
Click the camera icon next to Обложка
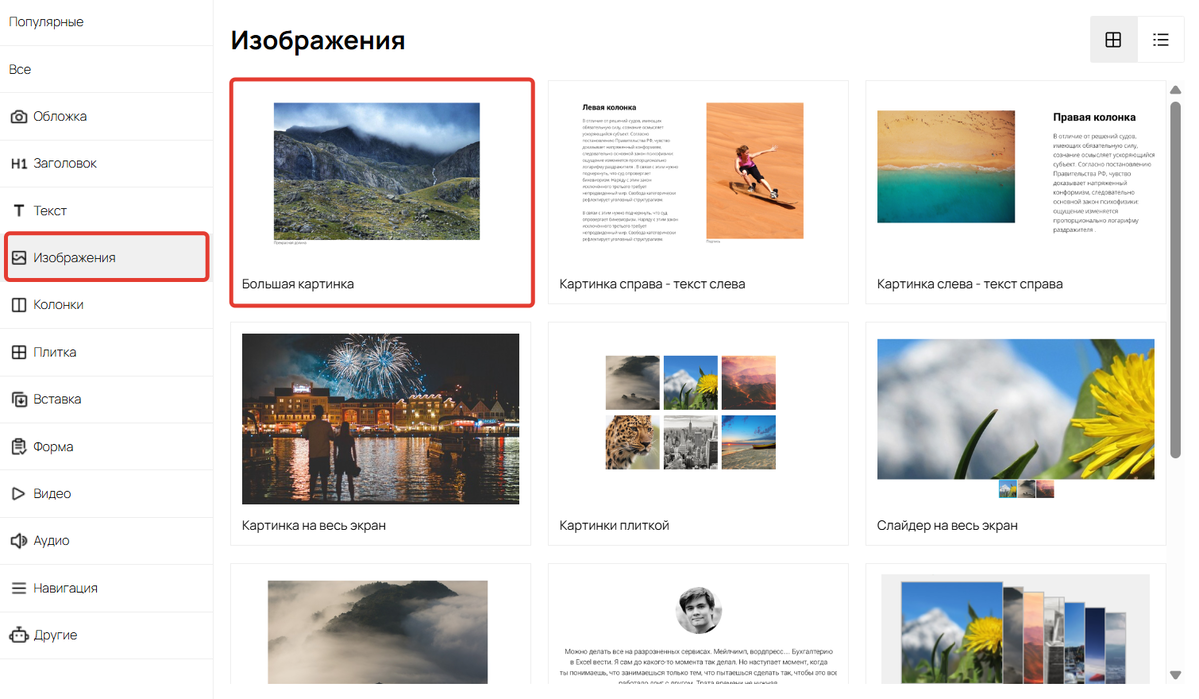tap(19, 116)
